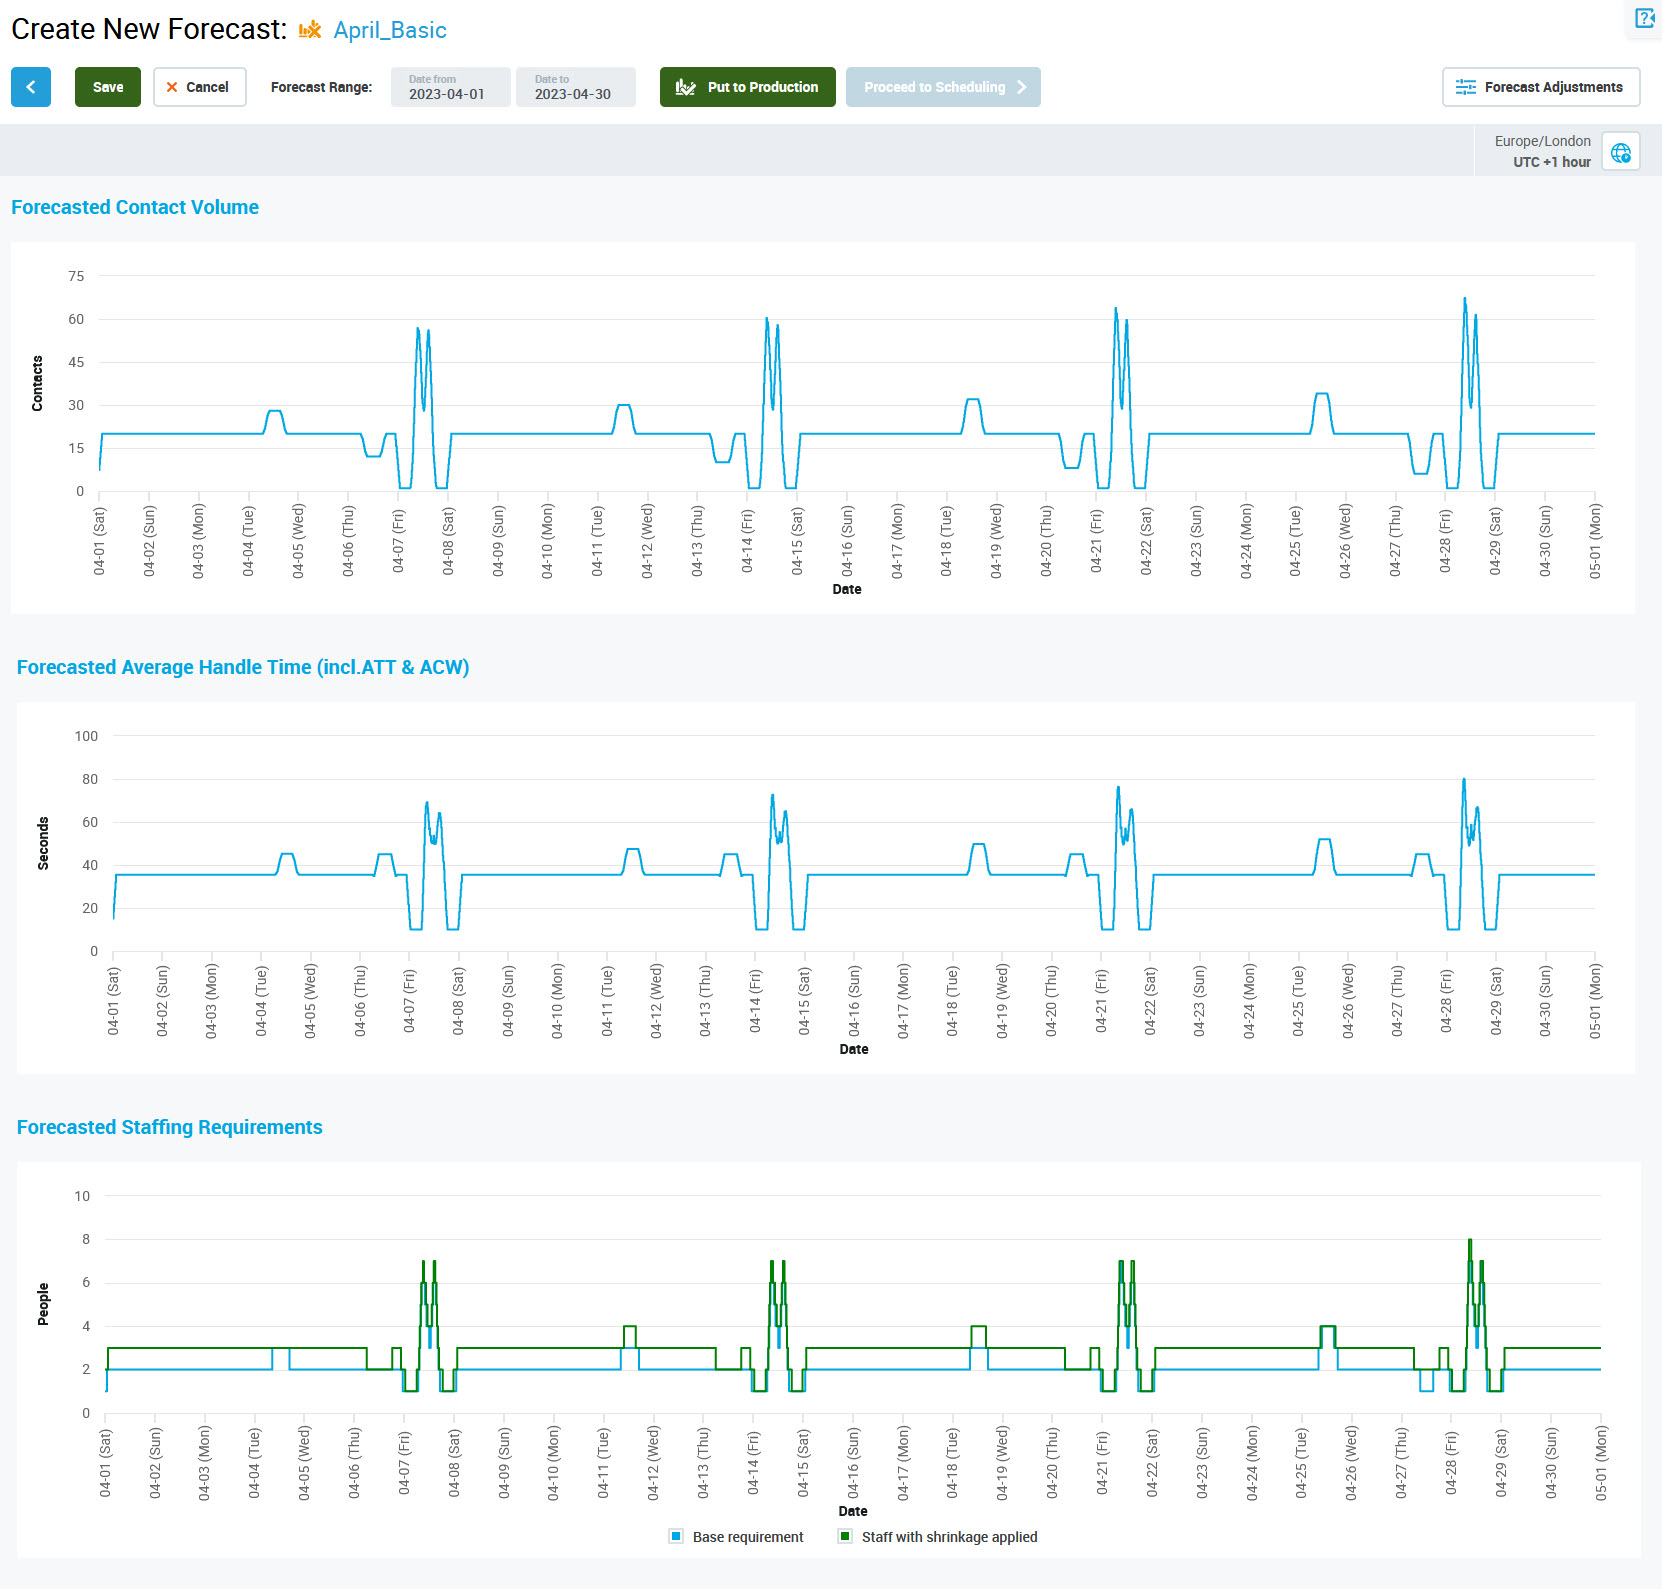Select the Date to field
This screenshot has width=1662, height=1589.
coord(575,87)
